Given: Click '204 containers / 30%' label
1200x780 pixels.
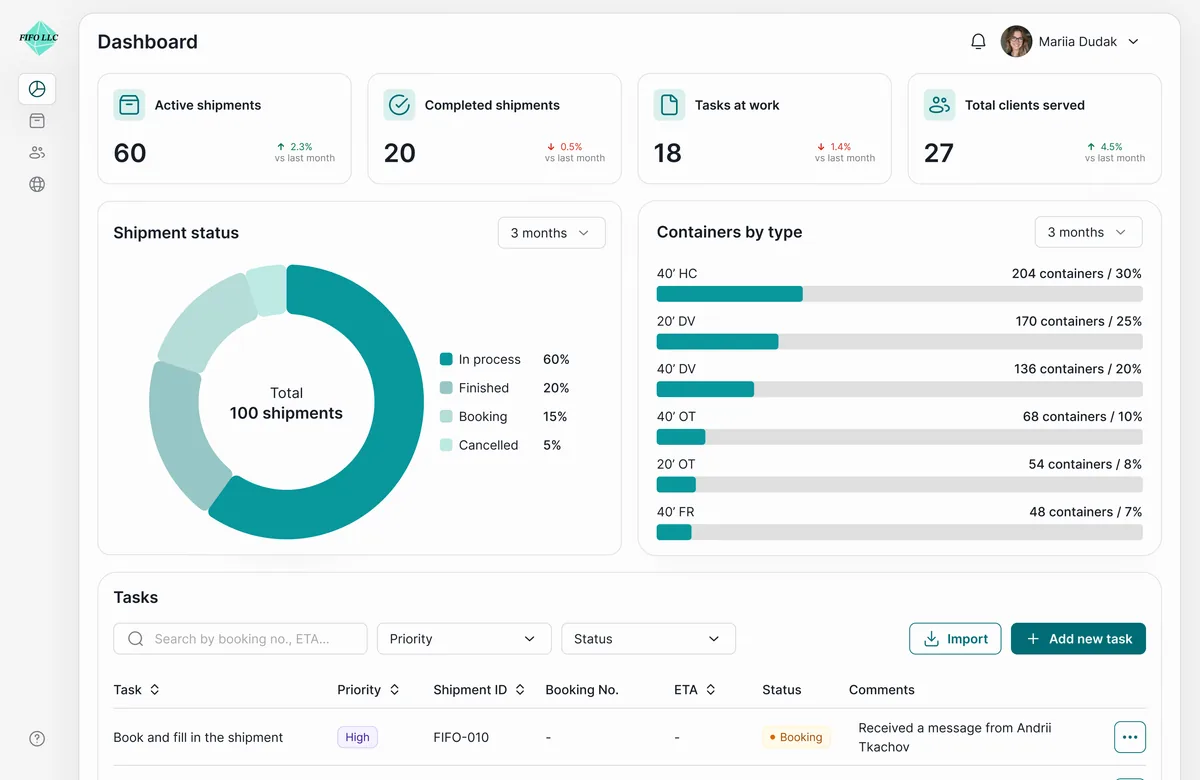Looking at the screenshot, I should click(1076, 273).
